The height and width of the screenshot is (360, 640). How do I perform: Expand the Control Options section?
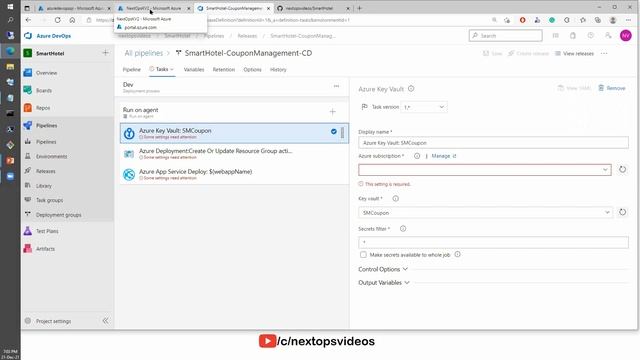[383, 269]
